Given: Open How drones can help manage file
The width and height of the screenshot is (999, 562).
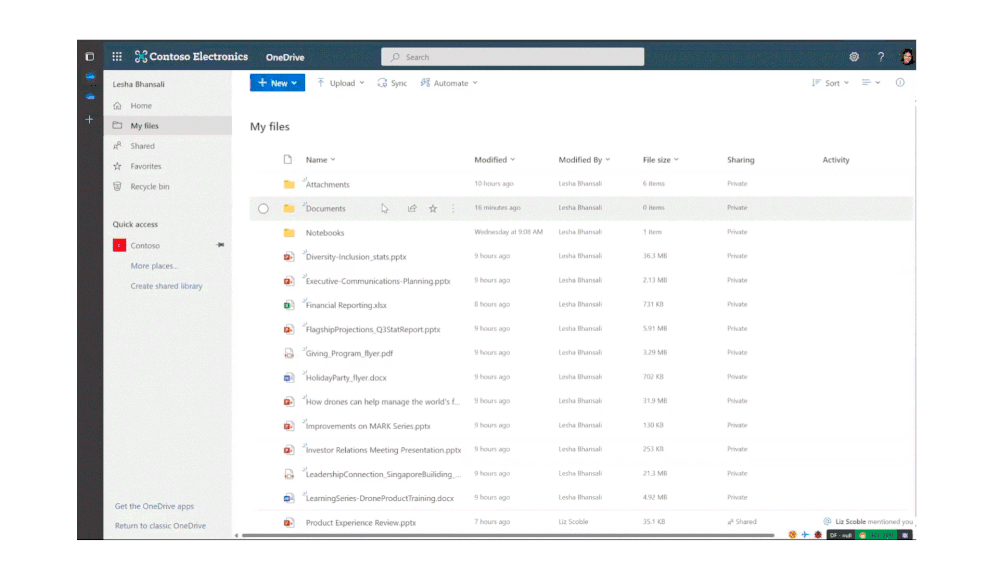Looking at the screenshot, I should [382, 401].
